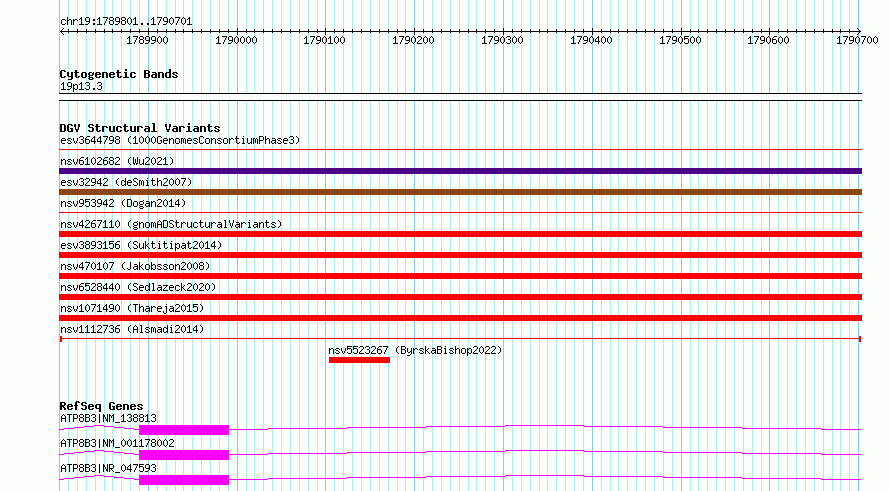
Task: Click the ATP8B3|NM_001178002 gene label
Action: pyautogui.click(x=117, y=443)
